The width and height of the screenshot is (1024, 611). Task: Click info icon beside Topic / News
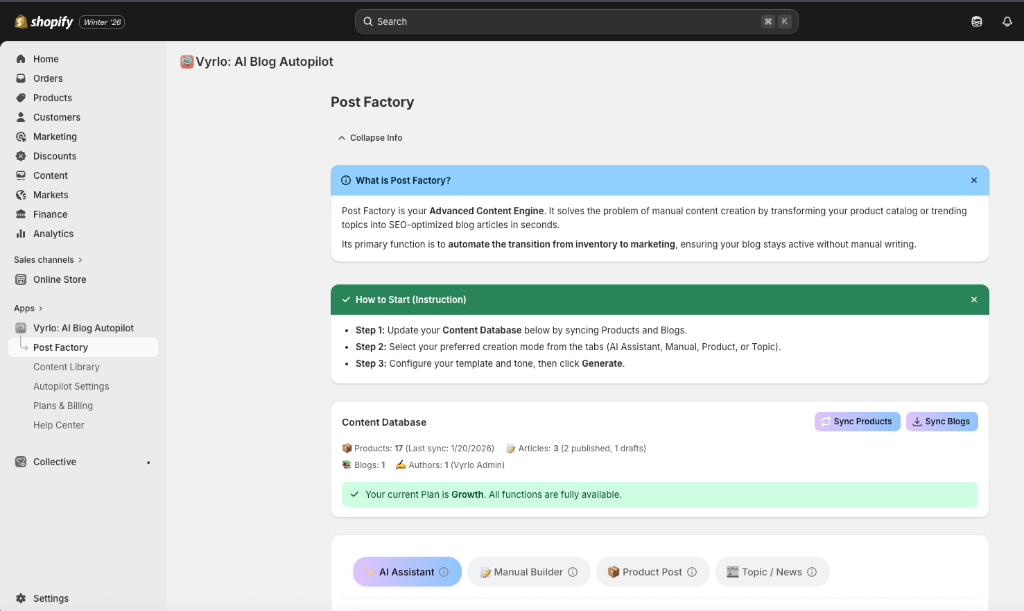click(812, 572)
